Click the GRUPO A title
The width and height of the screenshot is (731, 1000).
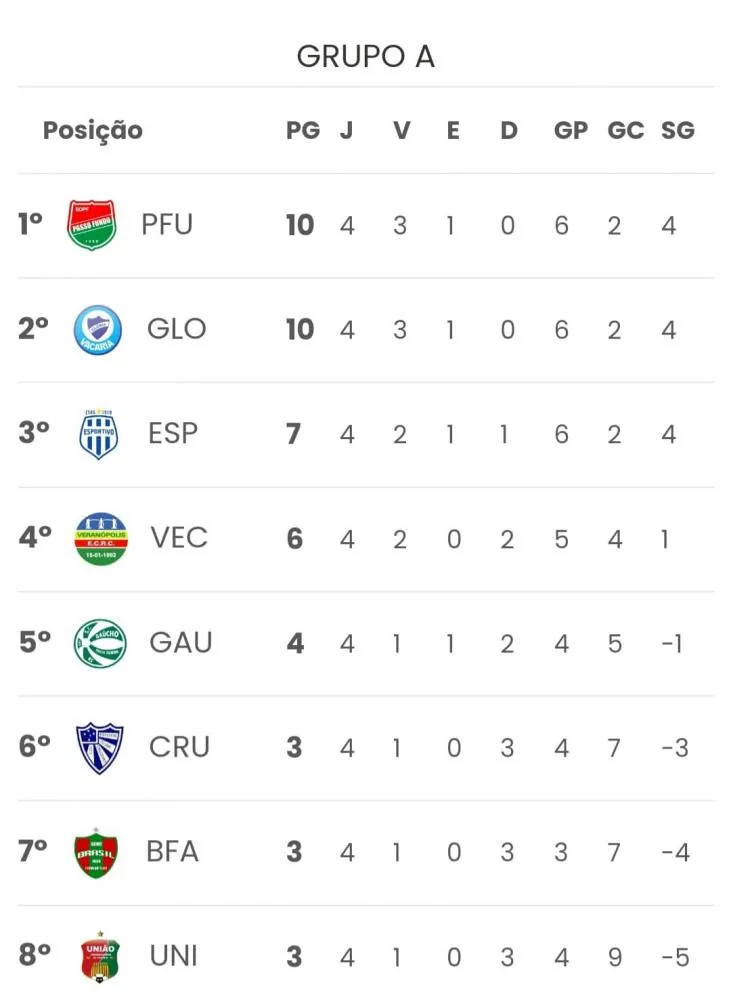pyautogui.click(x=366, y=56)
